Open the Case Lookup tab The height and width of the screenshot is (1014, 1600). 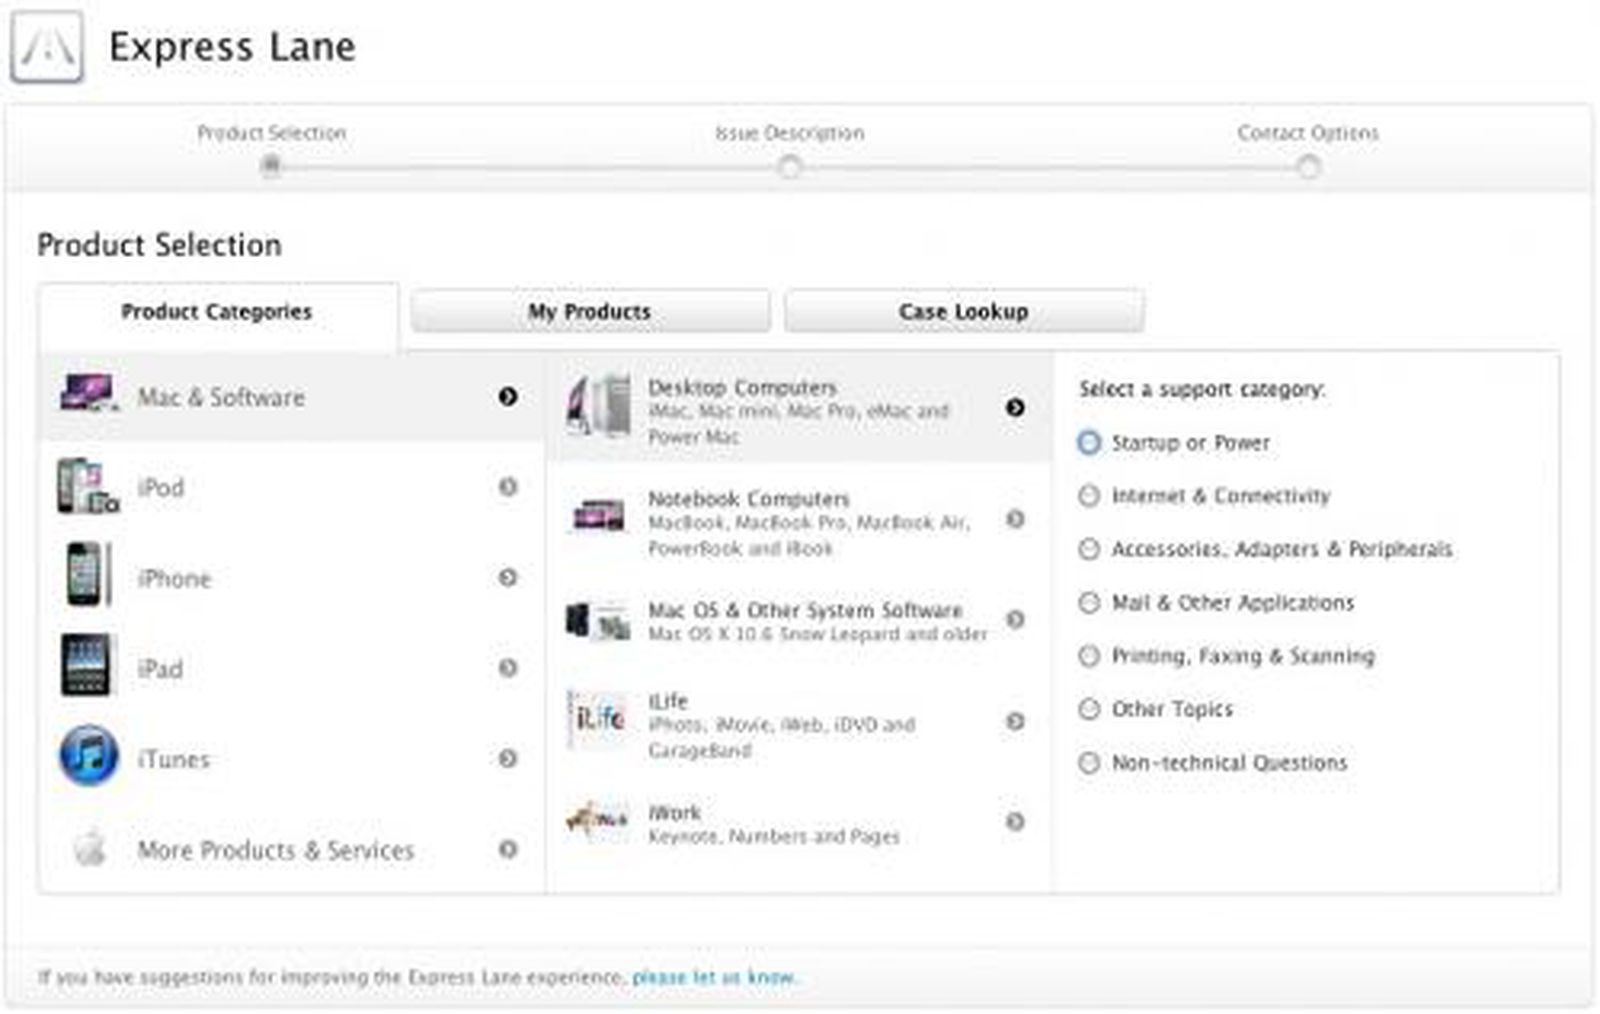(x=963, y=311)
